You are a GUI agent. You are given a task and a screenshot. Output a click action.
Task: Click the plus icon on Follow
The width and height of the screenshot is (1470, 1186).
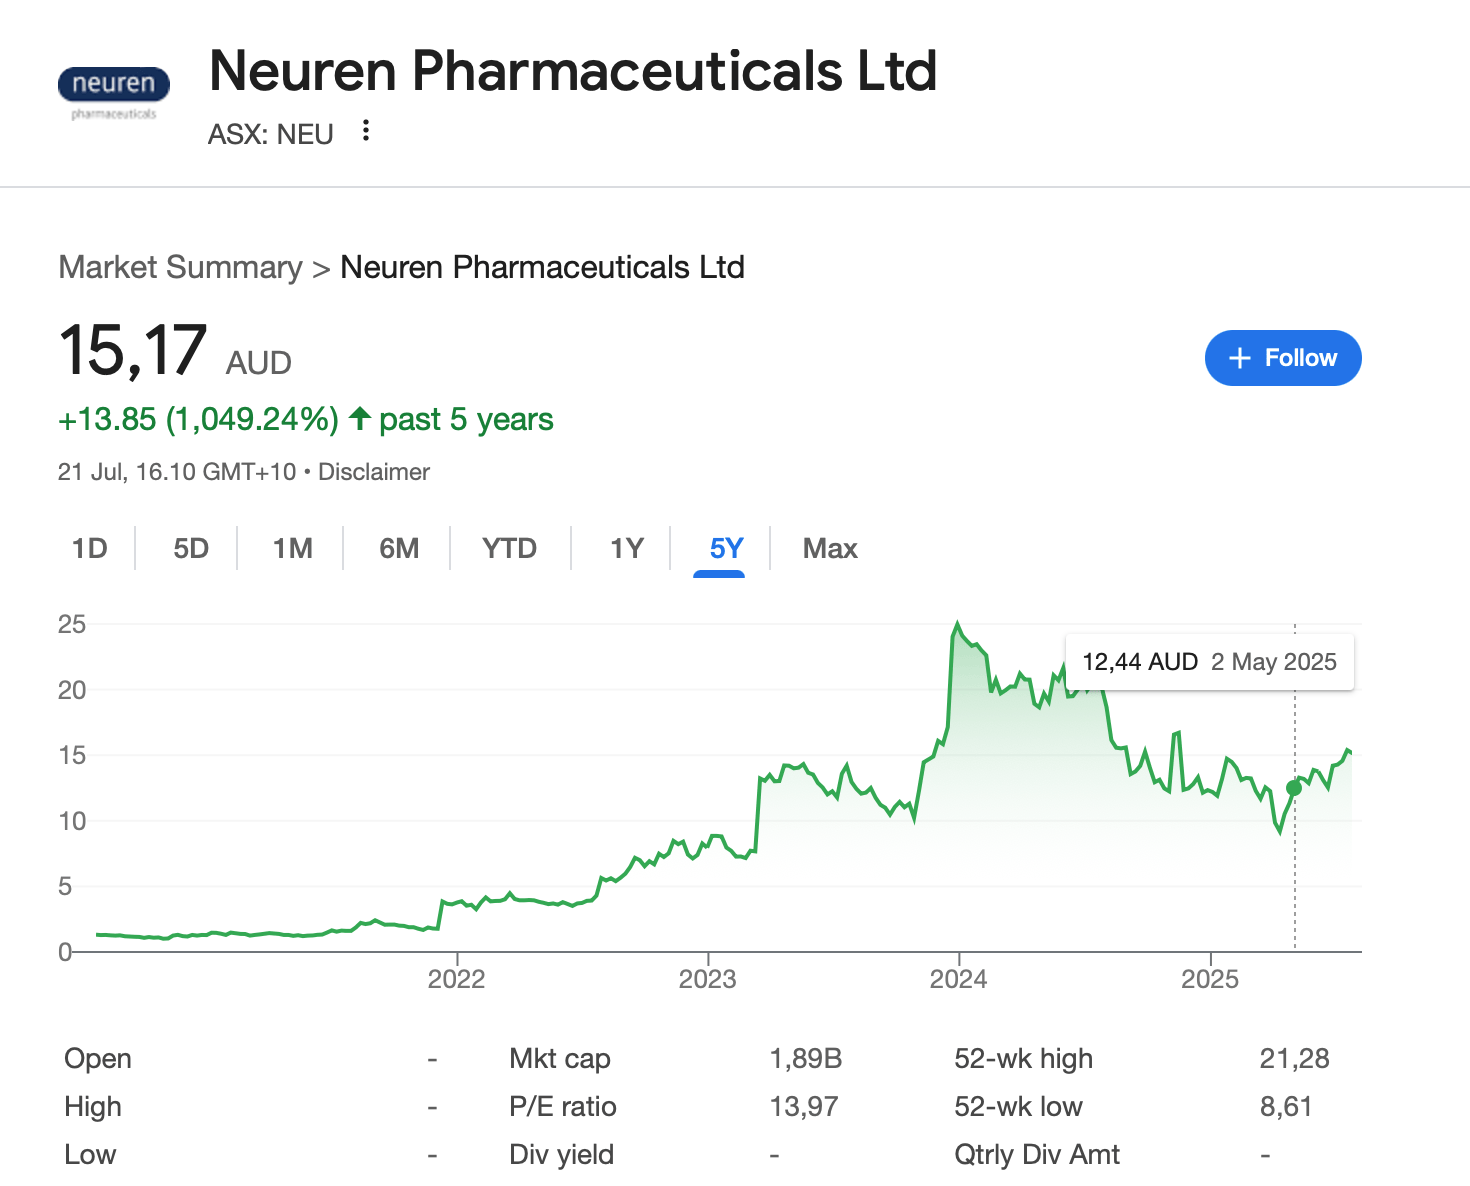[x=1240, y=358]
